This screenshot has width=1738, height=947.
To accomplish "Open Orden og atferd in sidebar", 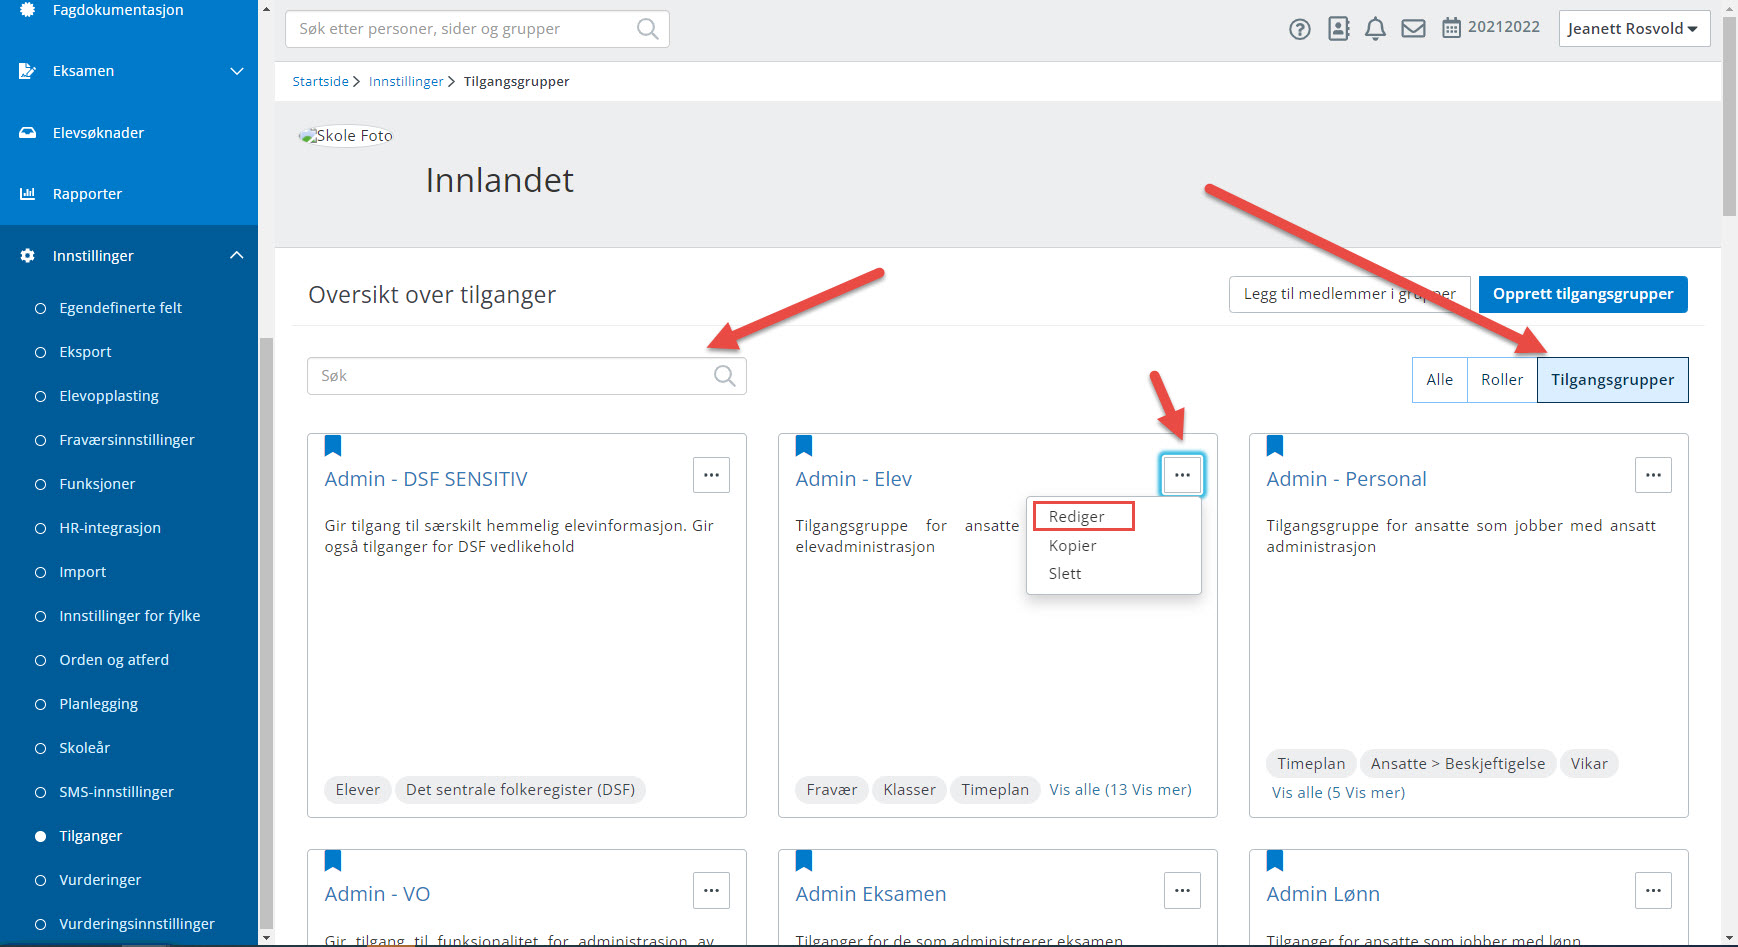I will click(114, 660).
